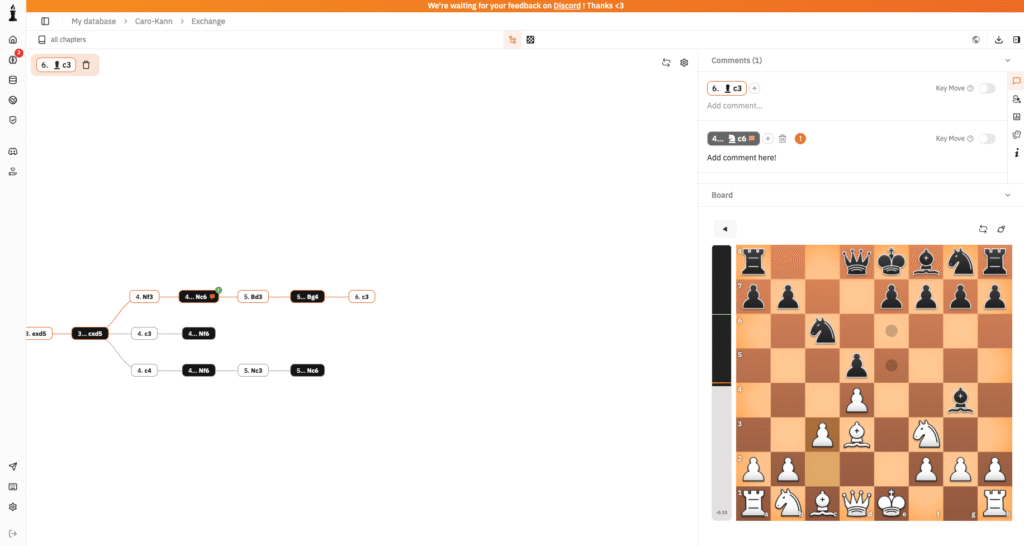
Task: Collapse the Board section chevron
Action: pos(1008,195)
